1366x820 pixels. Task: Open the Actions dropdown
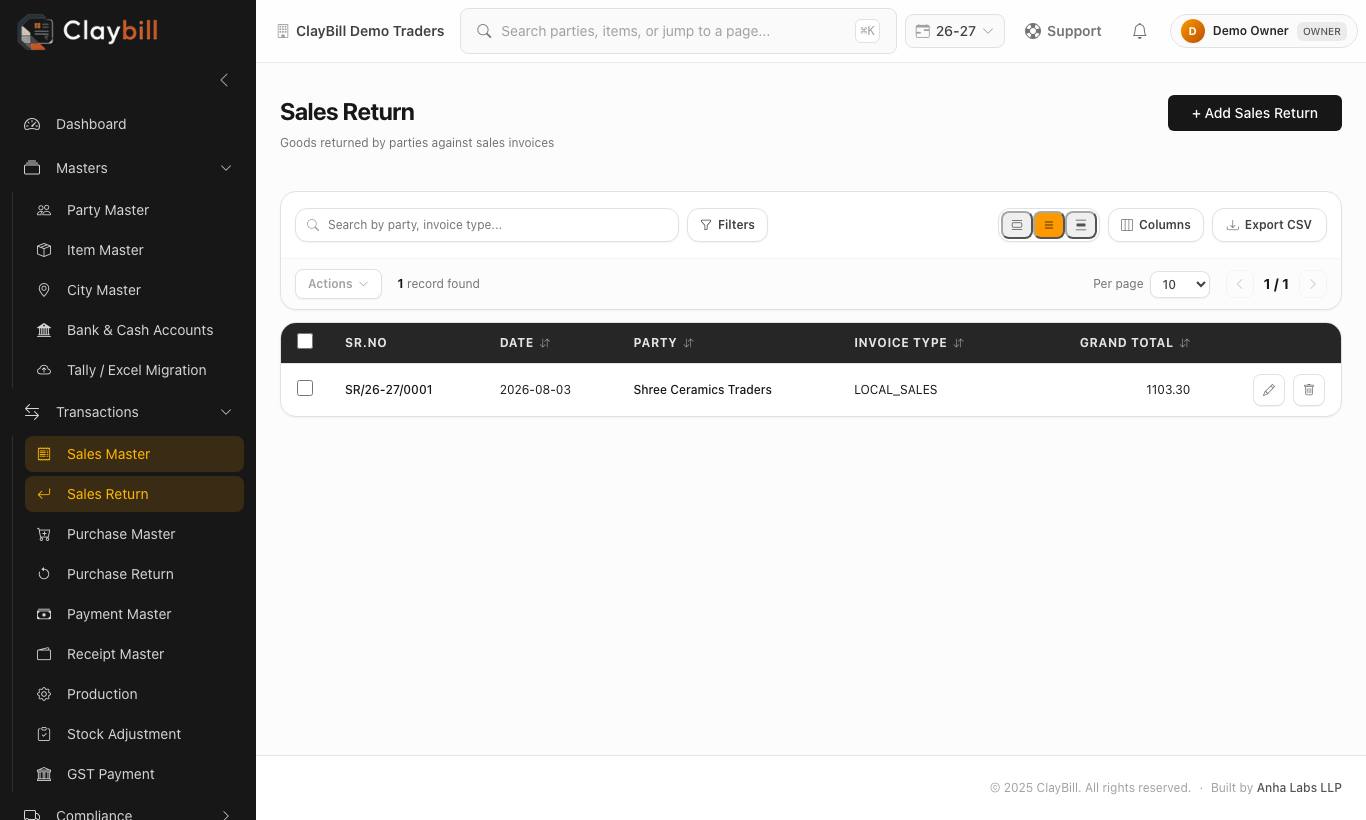pos(338,284)
